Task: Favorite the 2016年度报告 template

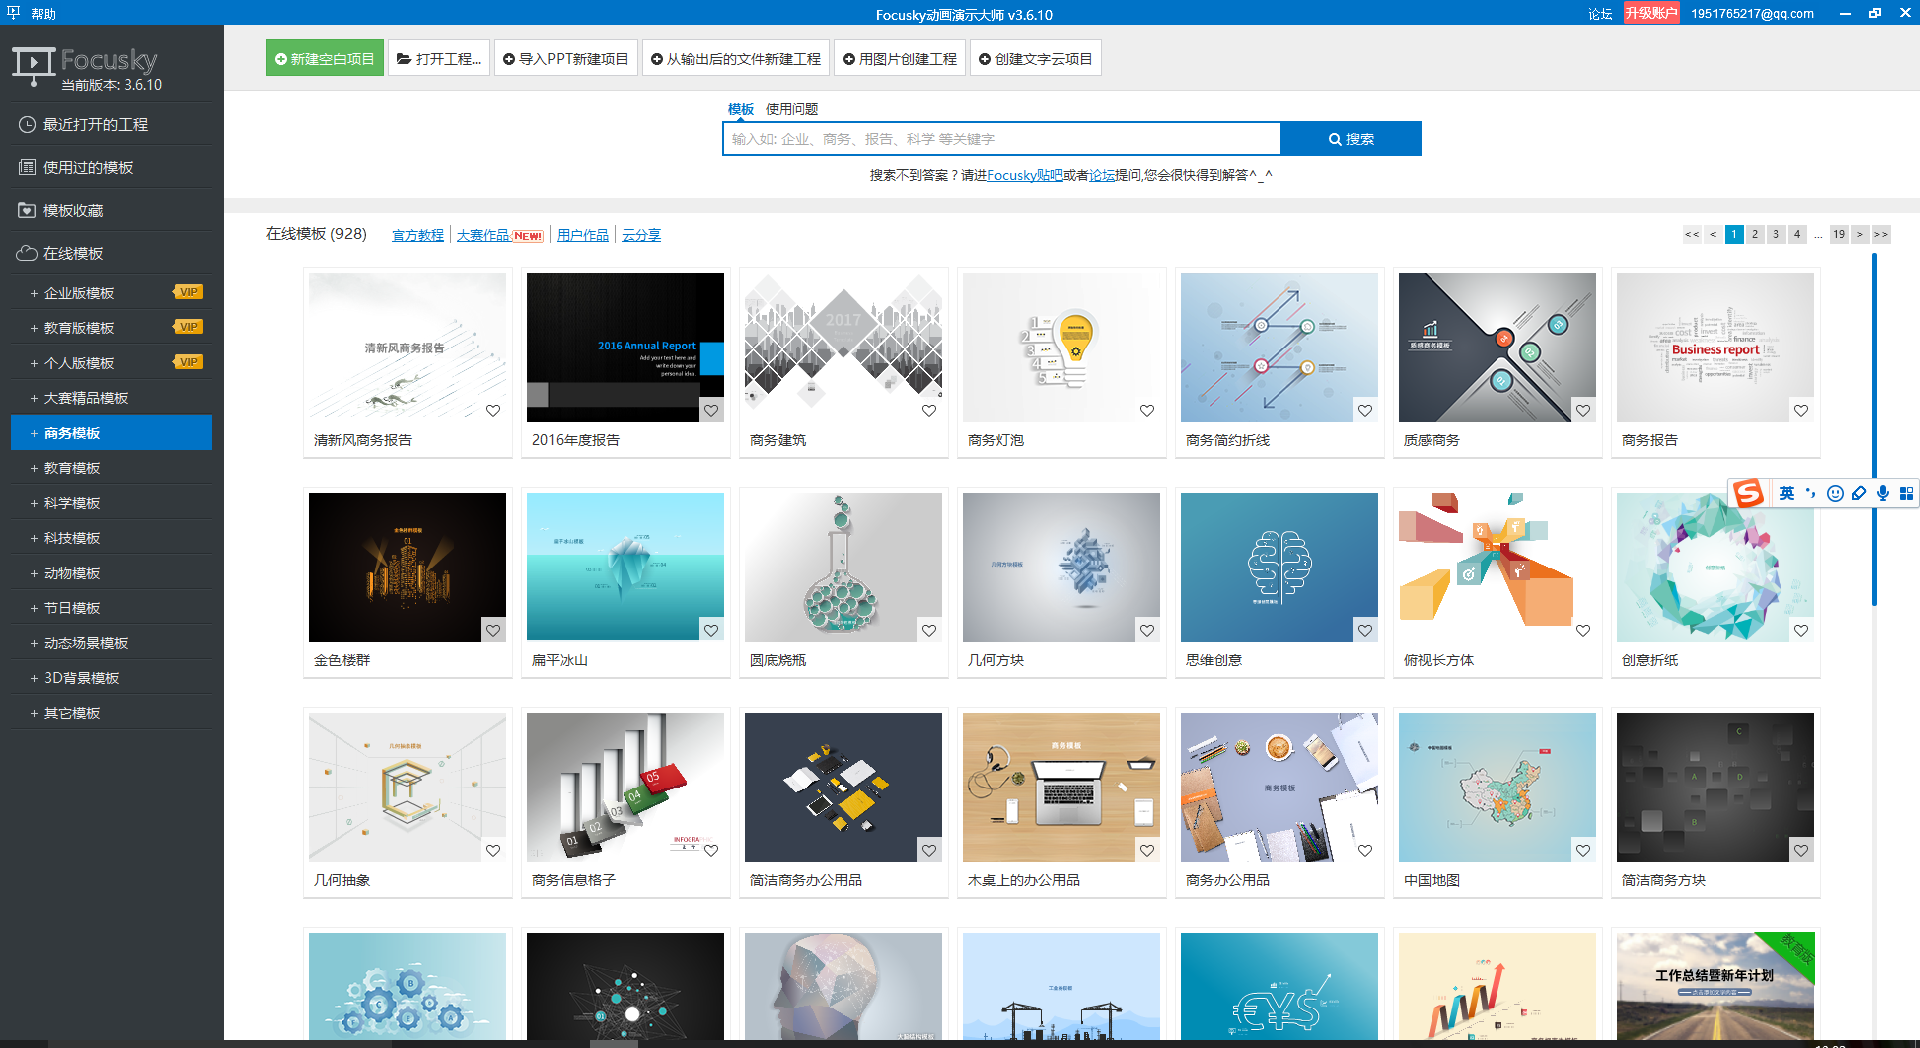Action: tap(711, 410)
